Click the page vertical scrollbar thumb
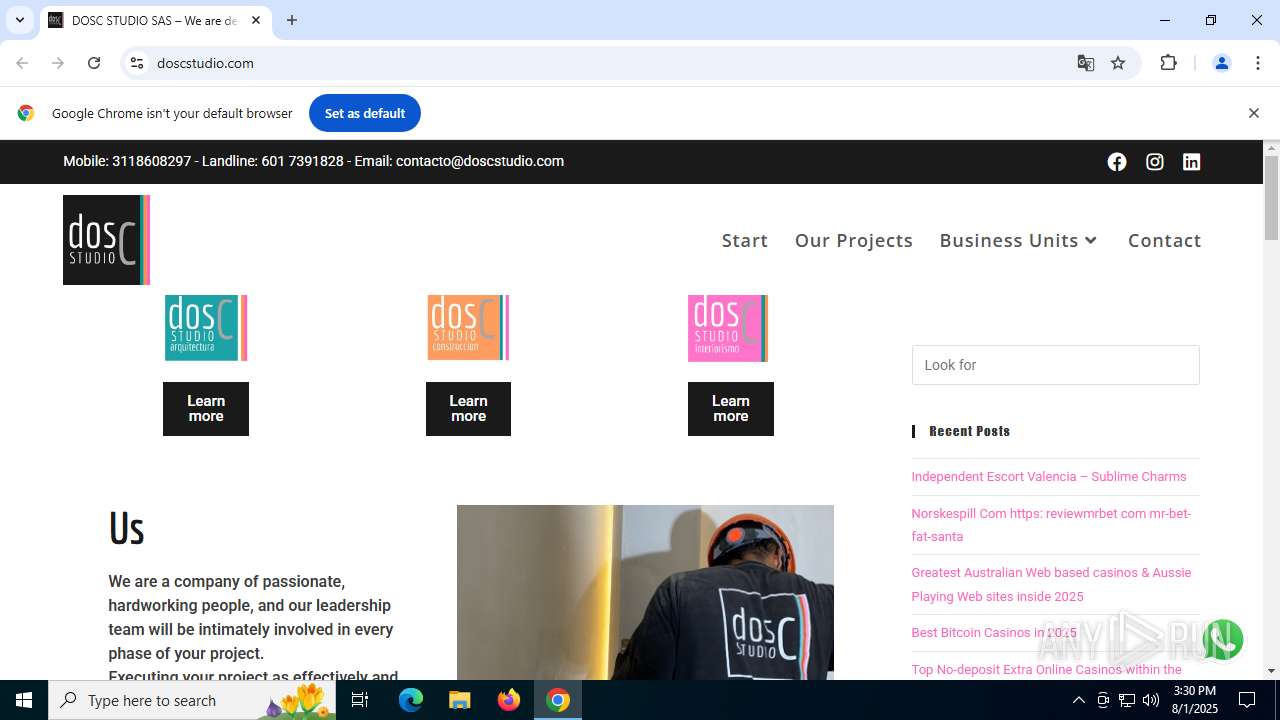 [x=1271, y=198]
